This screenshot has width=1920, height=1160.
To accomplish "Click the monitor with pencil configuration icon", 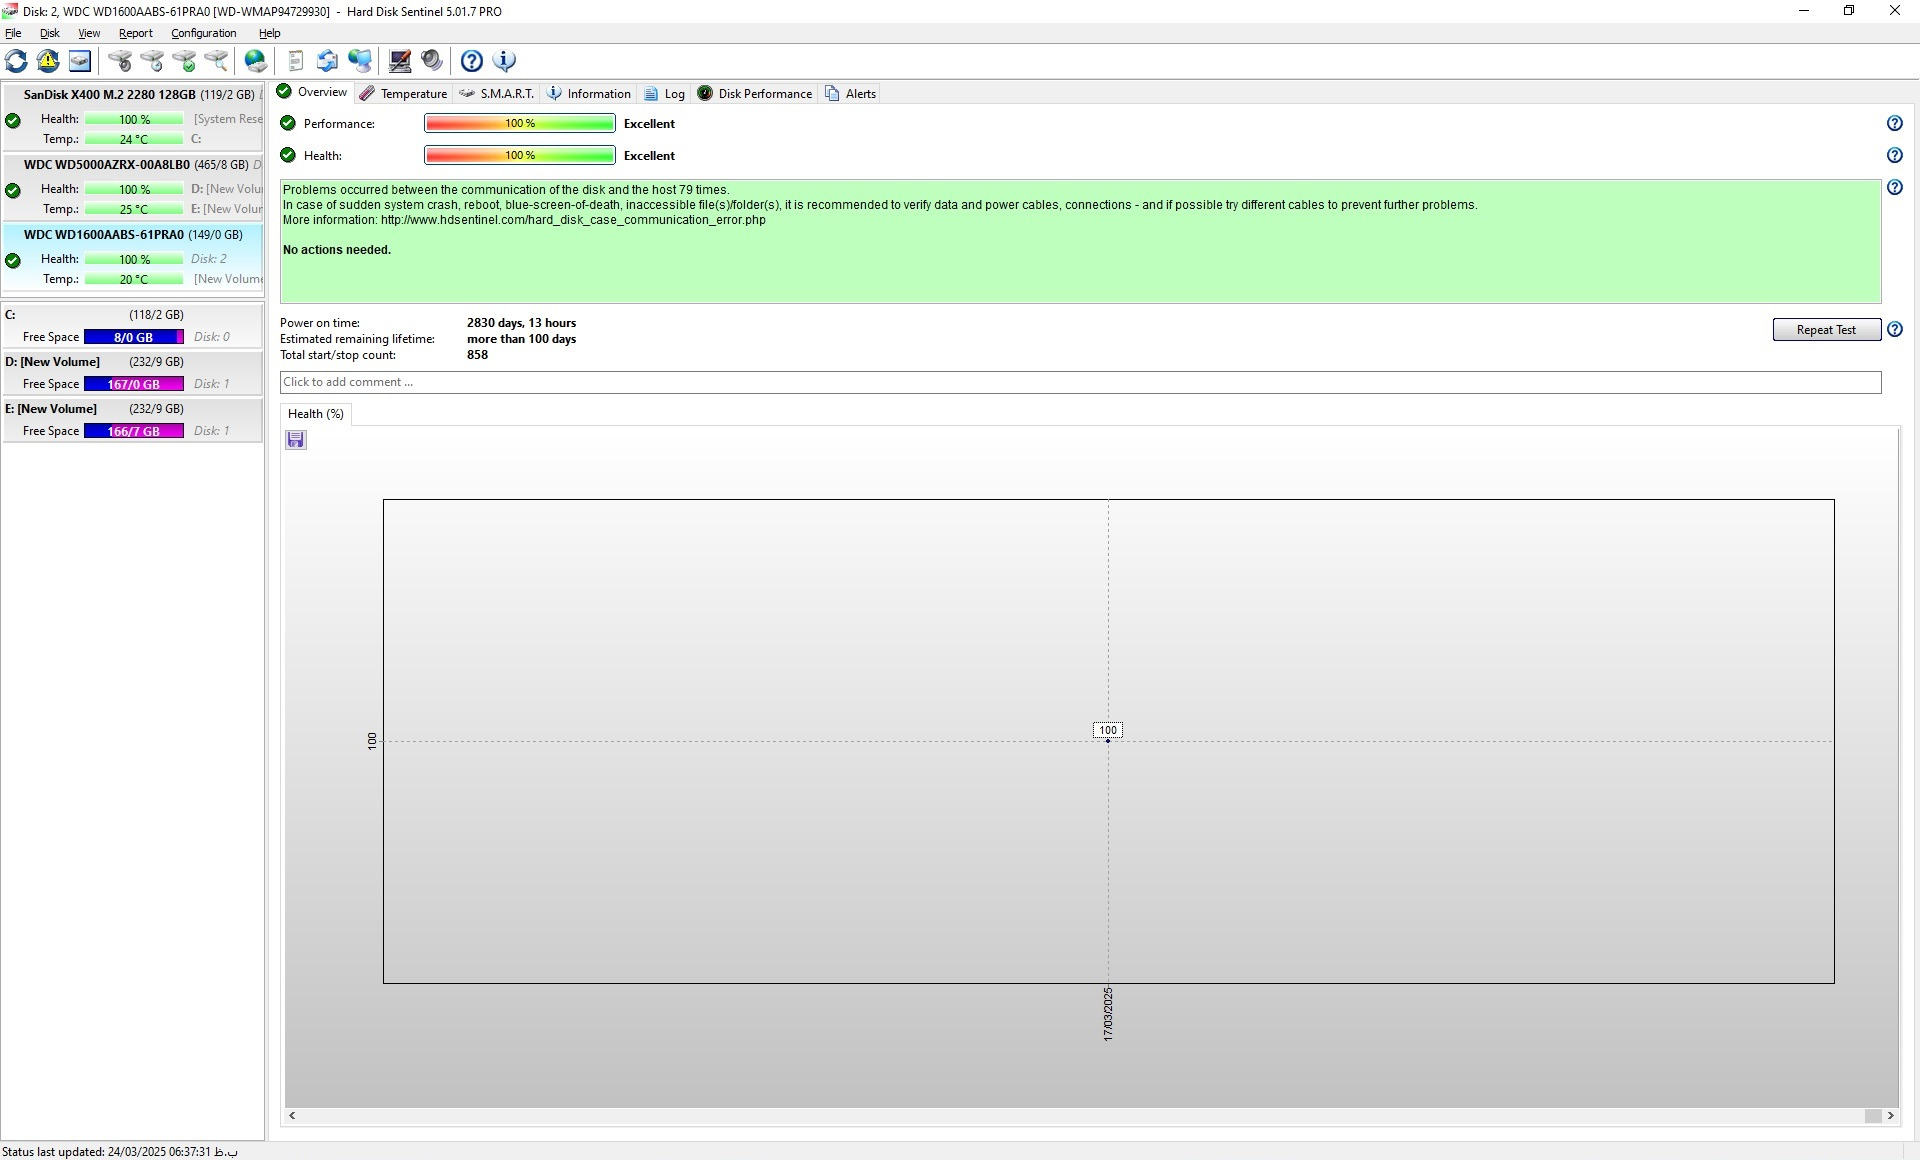I will click(400, 61).
